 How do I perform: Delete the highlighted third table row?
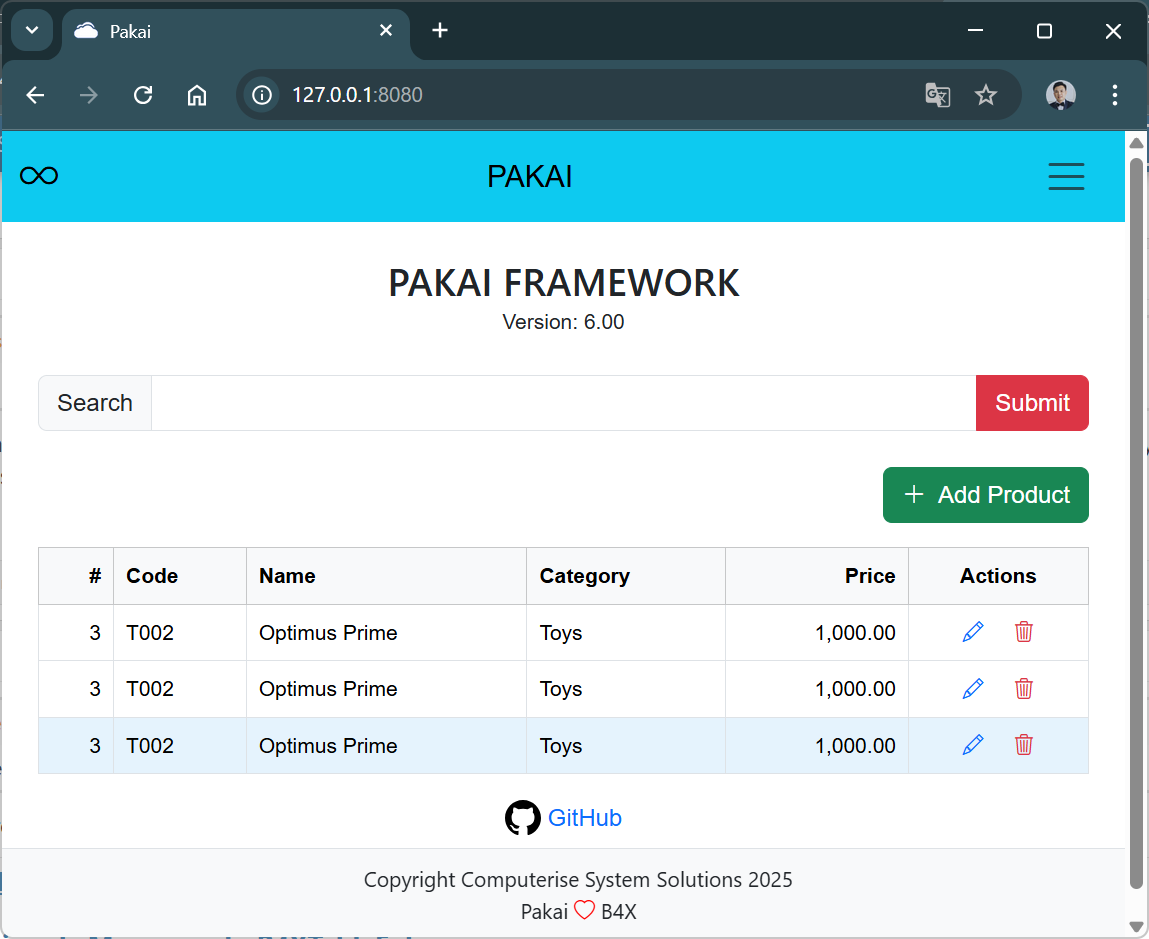[1023, 745]
